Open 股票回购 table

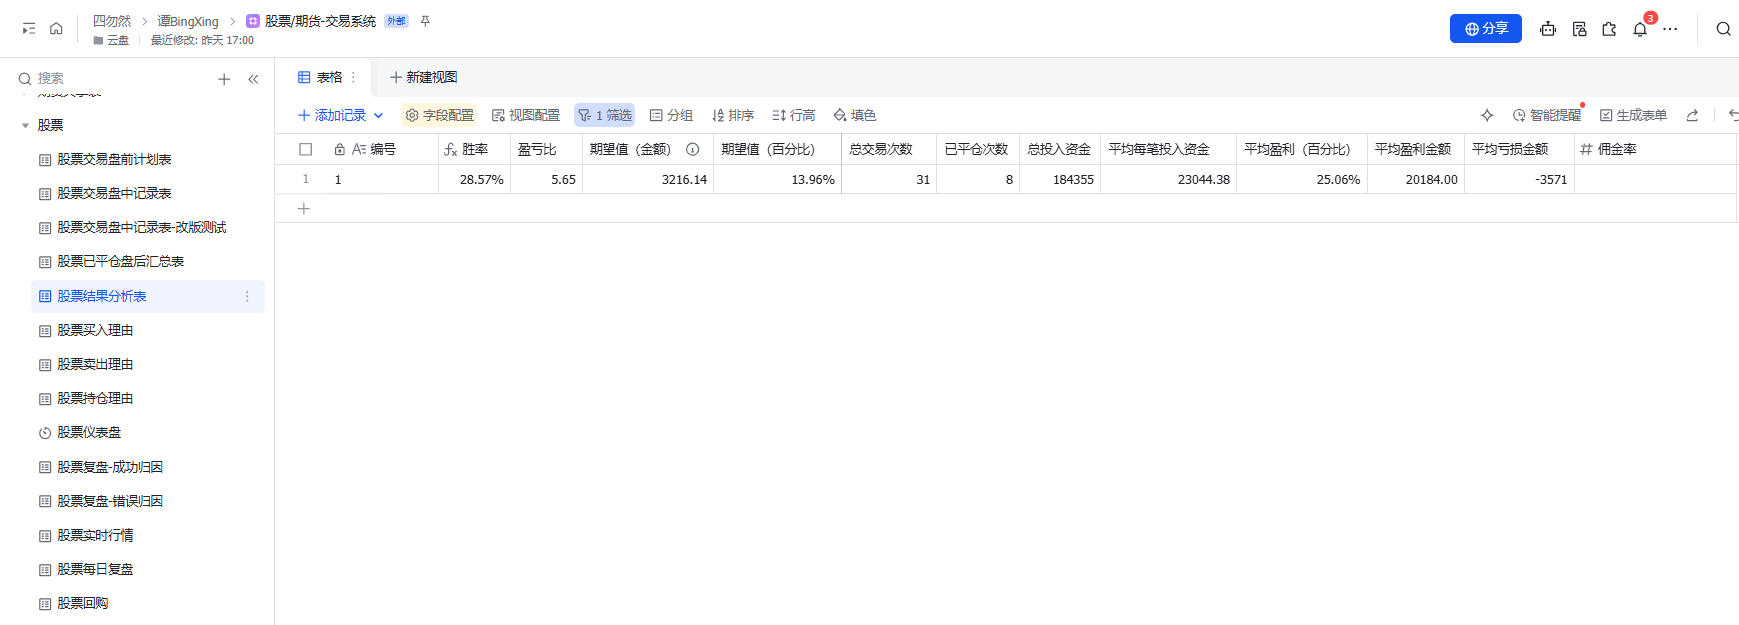pyautogui.click(x=82, y=603)
